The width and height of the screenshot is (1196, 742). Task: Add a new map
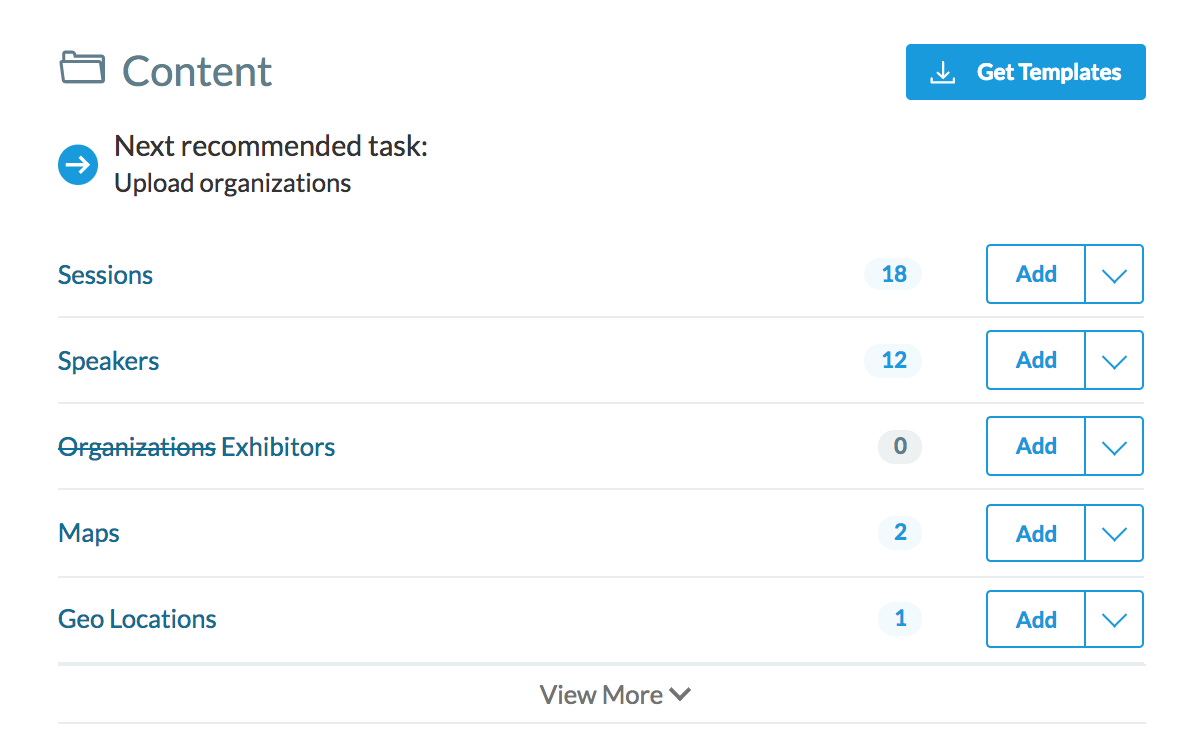tap(1035, 533)
